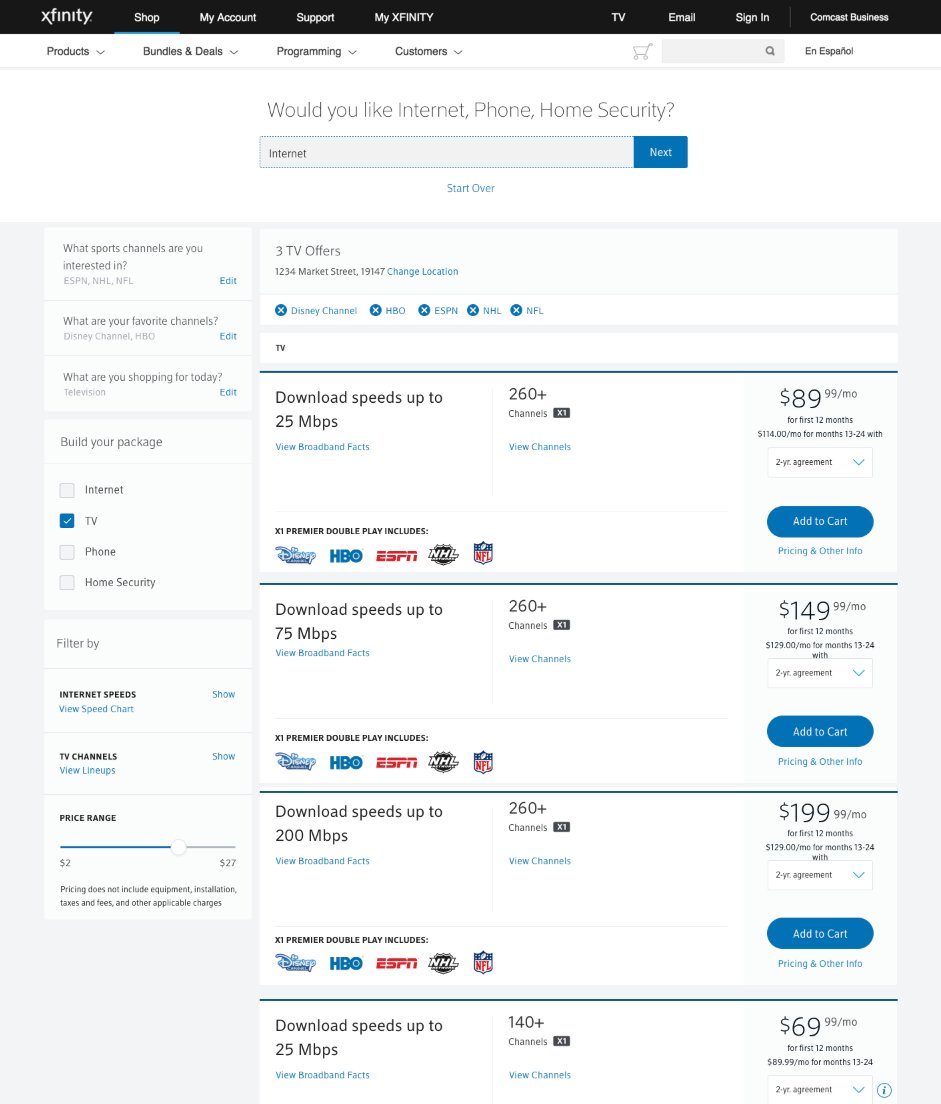
Task: Check the Internet package checkbox
Action: tap(67, 490)
